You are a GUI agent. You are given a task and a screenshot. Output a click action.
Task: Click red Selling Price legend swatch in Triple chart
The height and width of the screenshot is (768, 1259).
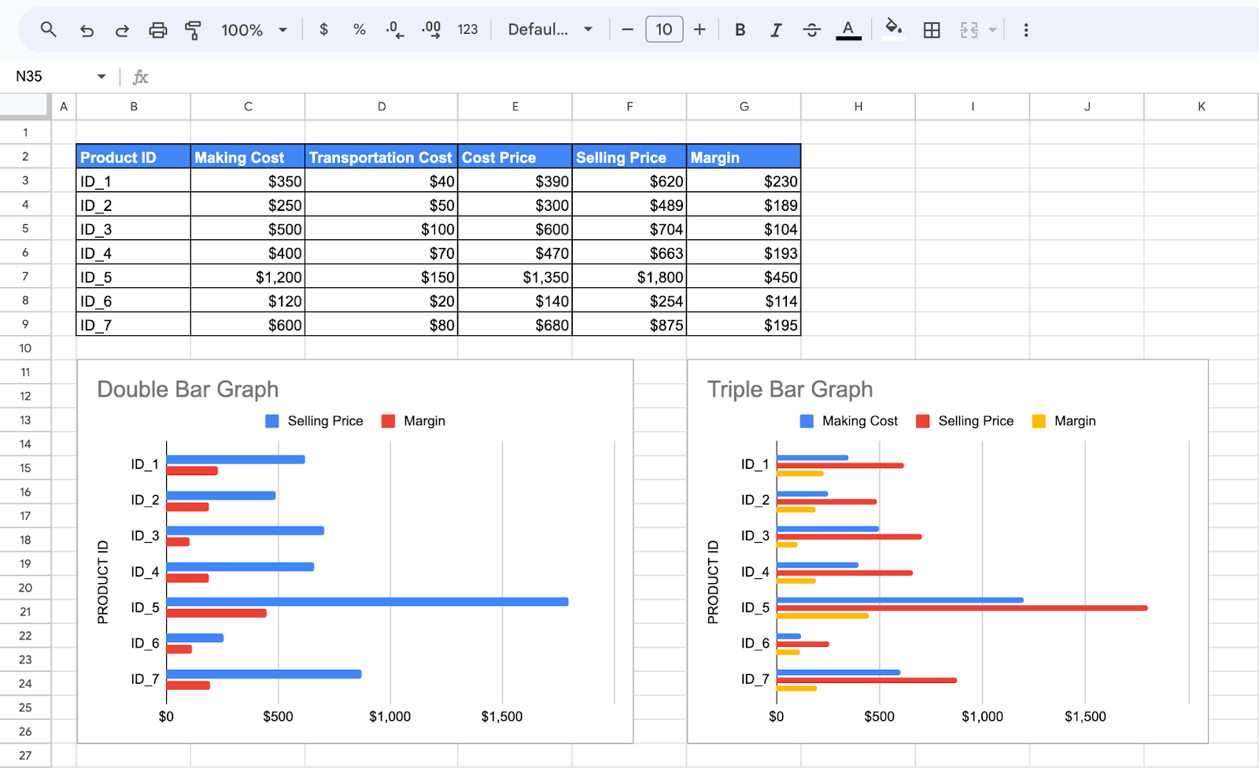point(923,421)
